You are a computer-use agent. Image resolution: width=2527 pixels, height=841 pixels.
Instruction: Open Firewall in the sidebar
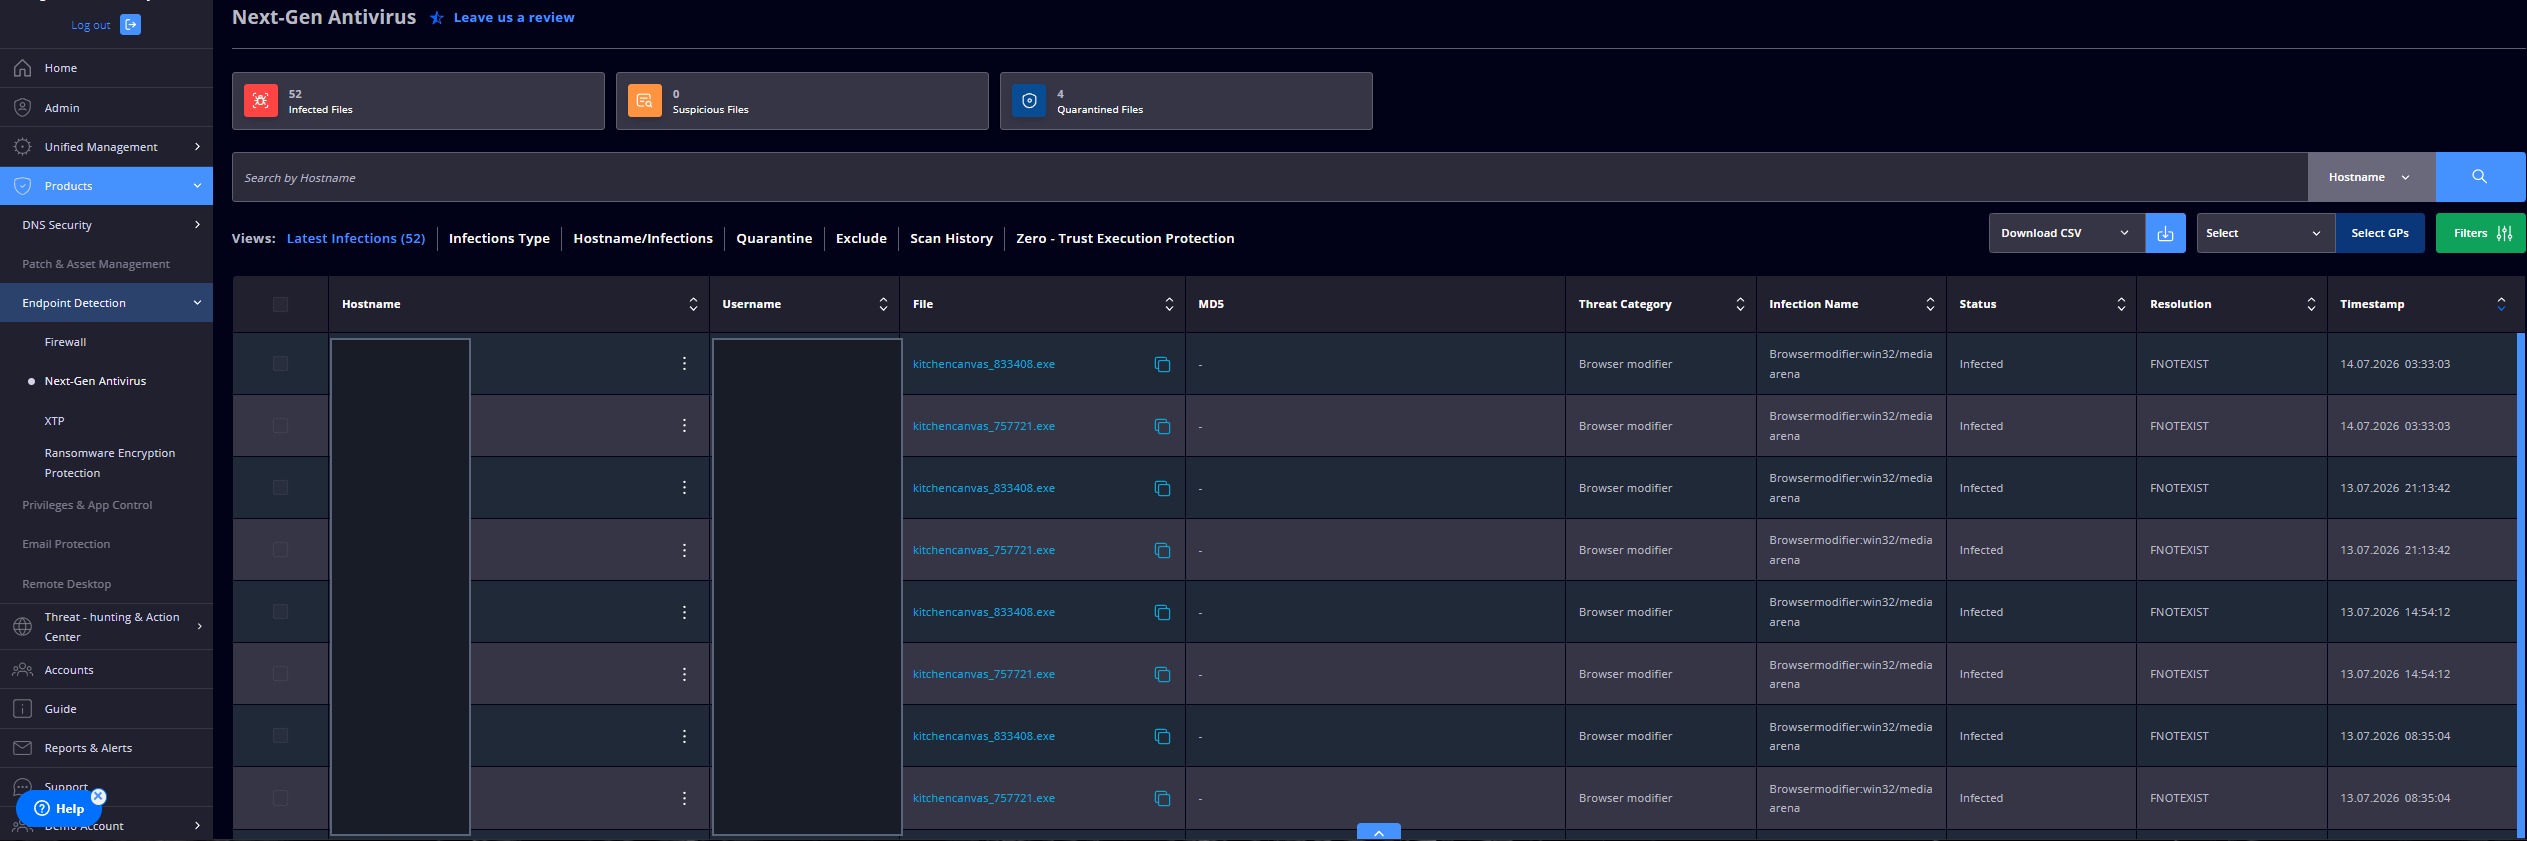65,342
